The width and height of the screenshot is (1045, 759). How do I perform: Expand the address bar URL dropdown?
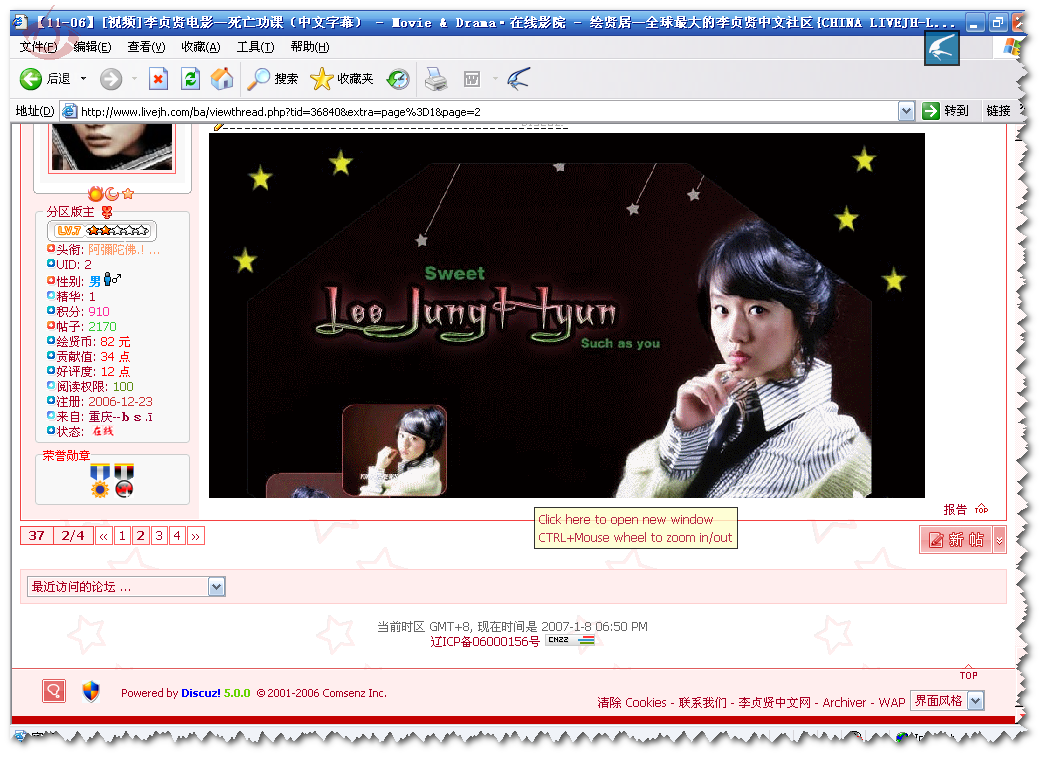[x=906, y=111]
